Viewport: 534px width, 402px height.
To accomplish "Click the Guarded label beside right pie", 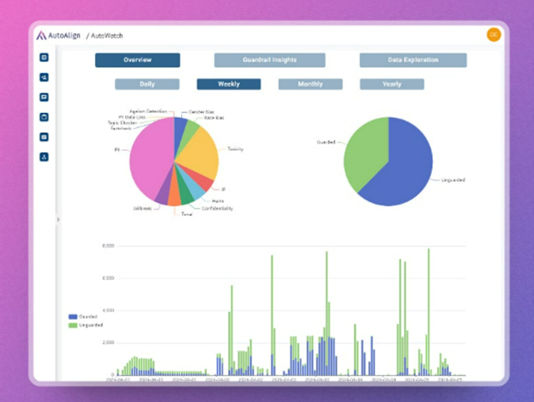I will coord(326,142).
